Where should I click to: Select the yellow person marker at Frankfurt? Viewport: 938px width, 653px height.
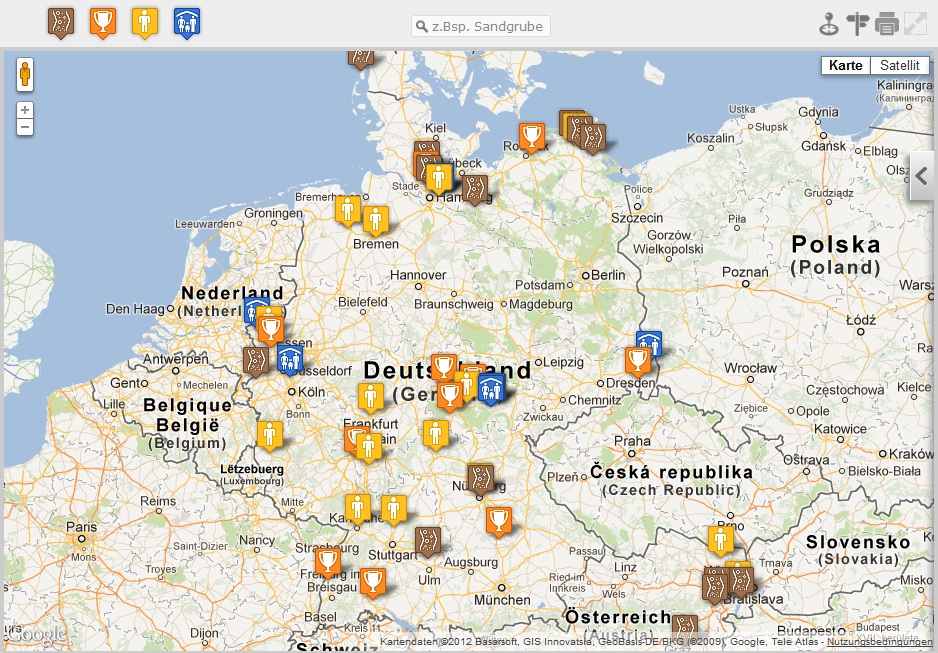[368, 447]
